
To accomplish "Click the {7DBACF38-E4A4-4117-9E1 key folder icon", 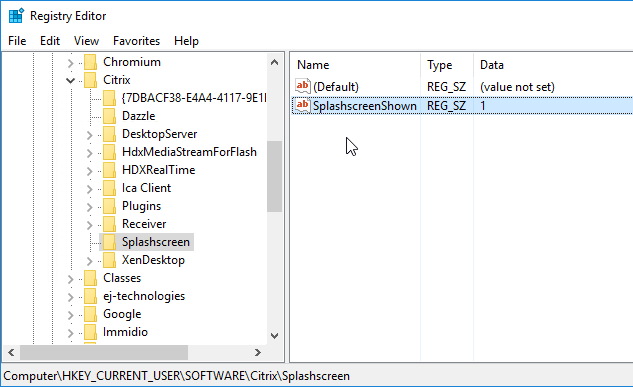I will pos(109,98).
